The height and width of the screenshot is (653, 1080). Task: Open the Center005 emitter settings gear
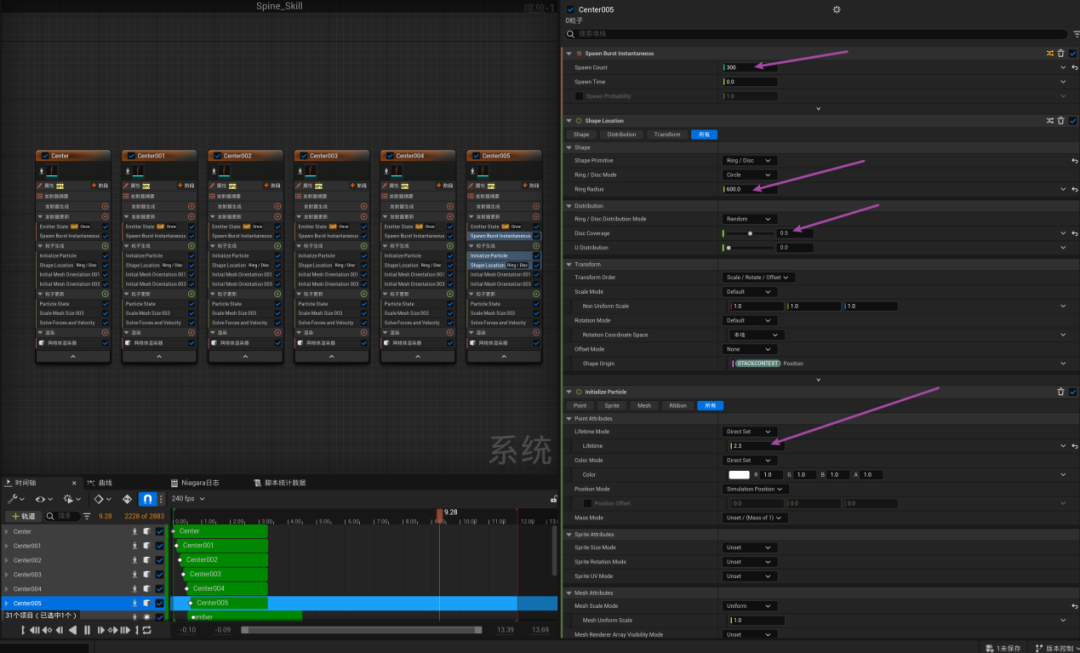[x=836, y=10]
